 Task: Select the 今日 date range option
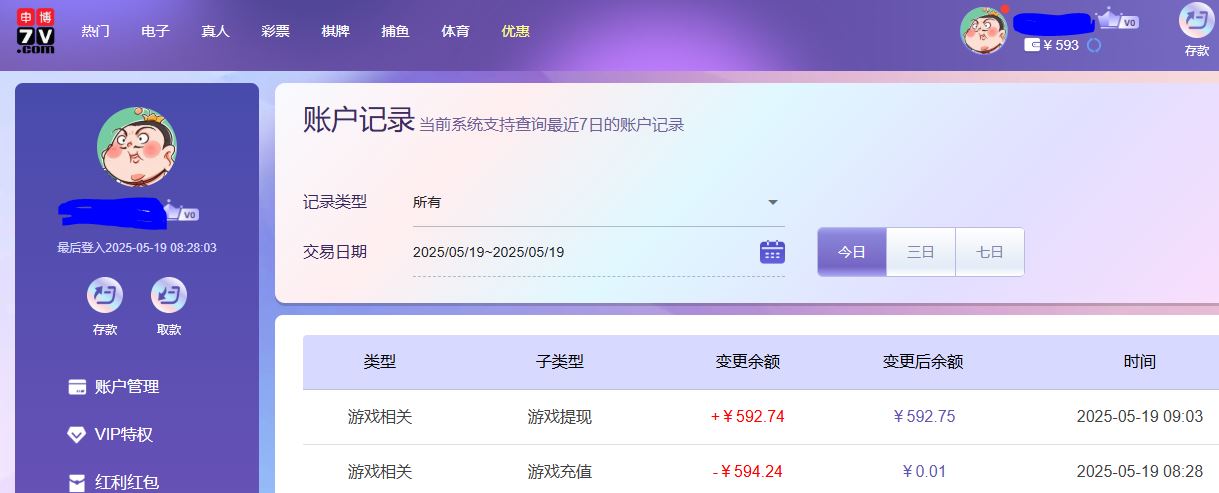tap(852, 252)
